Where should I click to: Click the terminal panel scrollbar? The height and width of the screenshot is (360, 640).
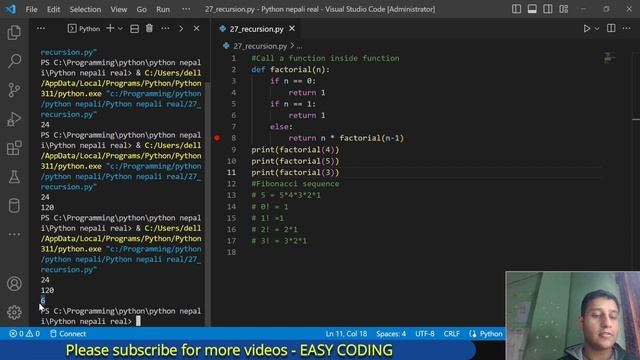[207, 204]
